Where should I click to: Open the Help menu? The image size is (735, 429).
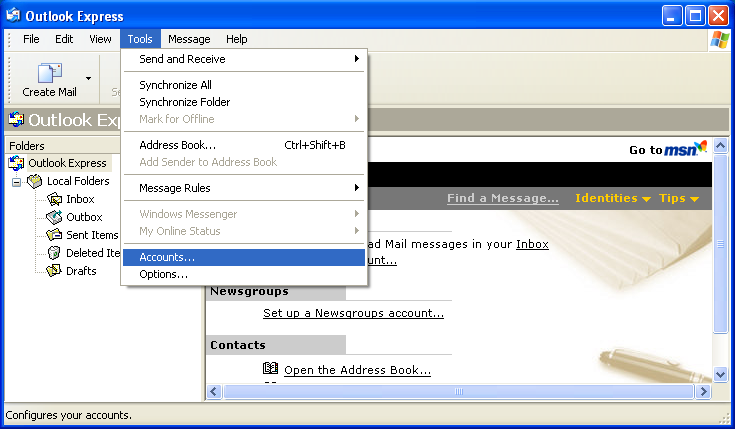pos(236,39)
